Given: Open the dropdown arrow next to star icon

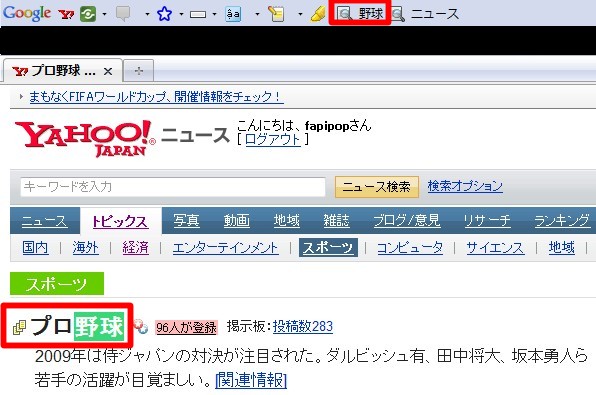Looking at the screenshot, I should pos(181,14).
